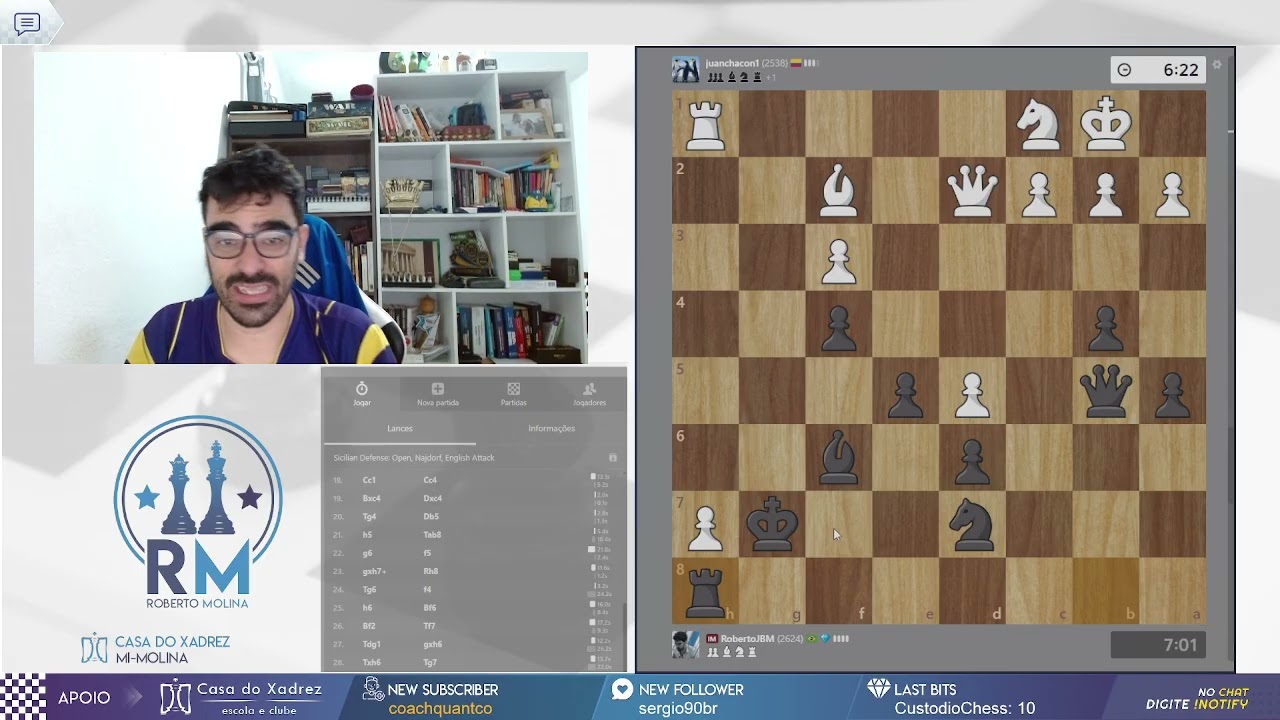Viewport: 1280px width, 720px height.
Task: Select the white rook on h1
Action: 705,124
